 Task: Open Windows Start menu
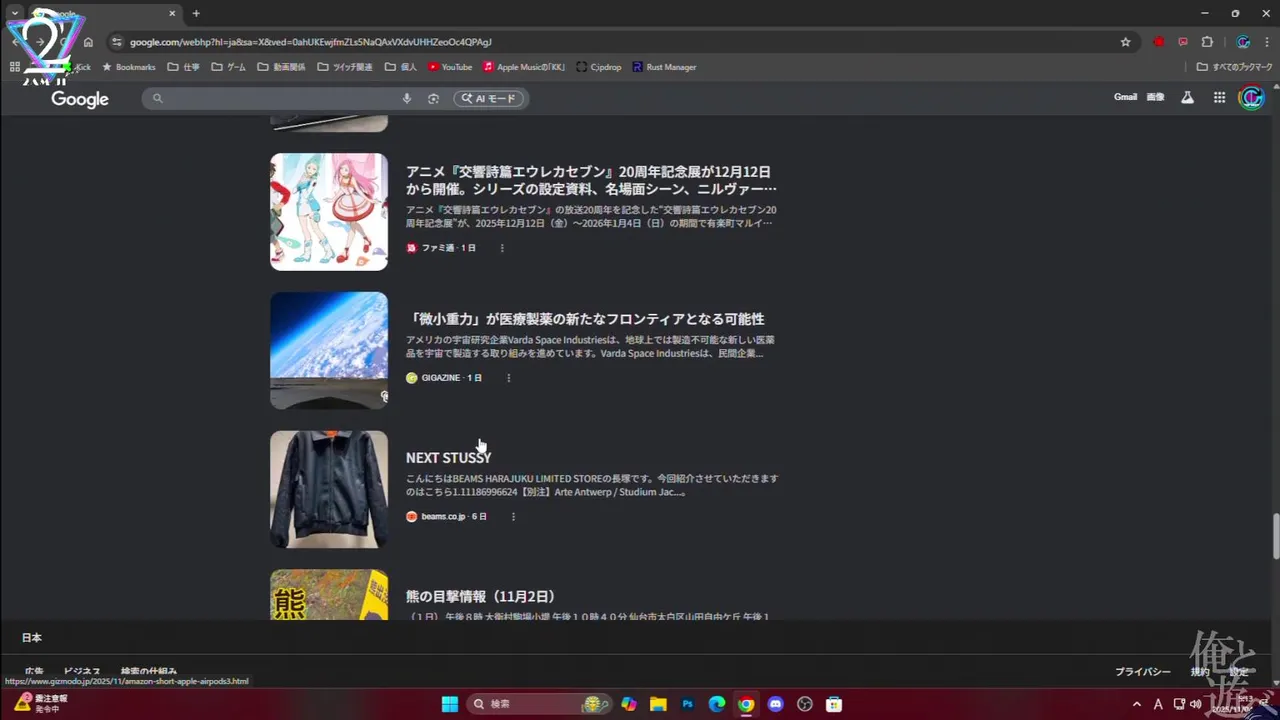click(x=450, y=704)
